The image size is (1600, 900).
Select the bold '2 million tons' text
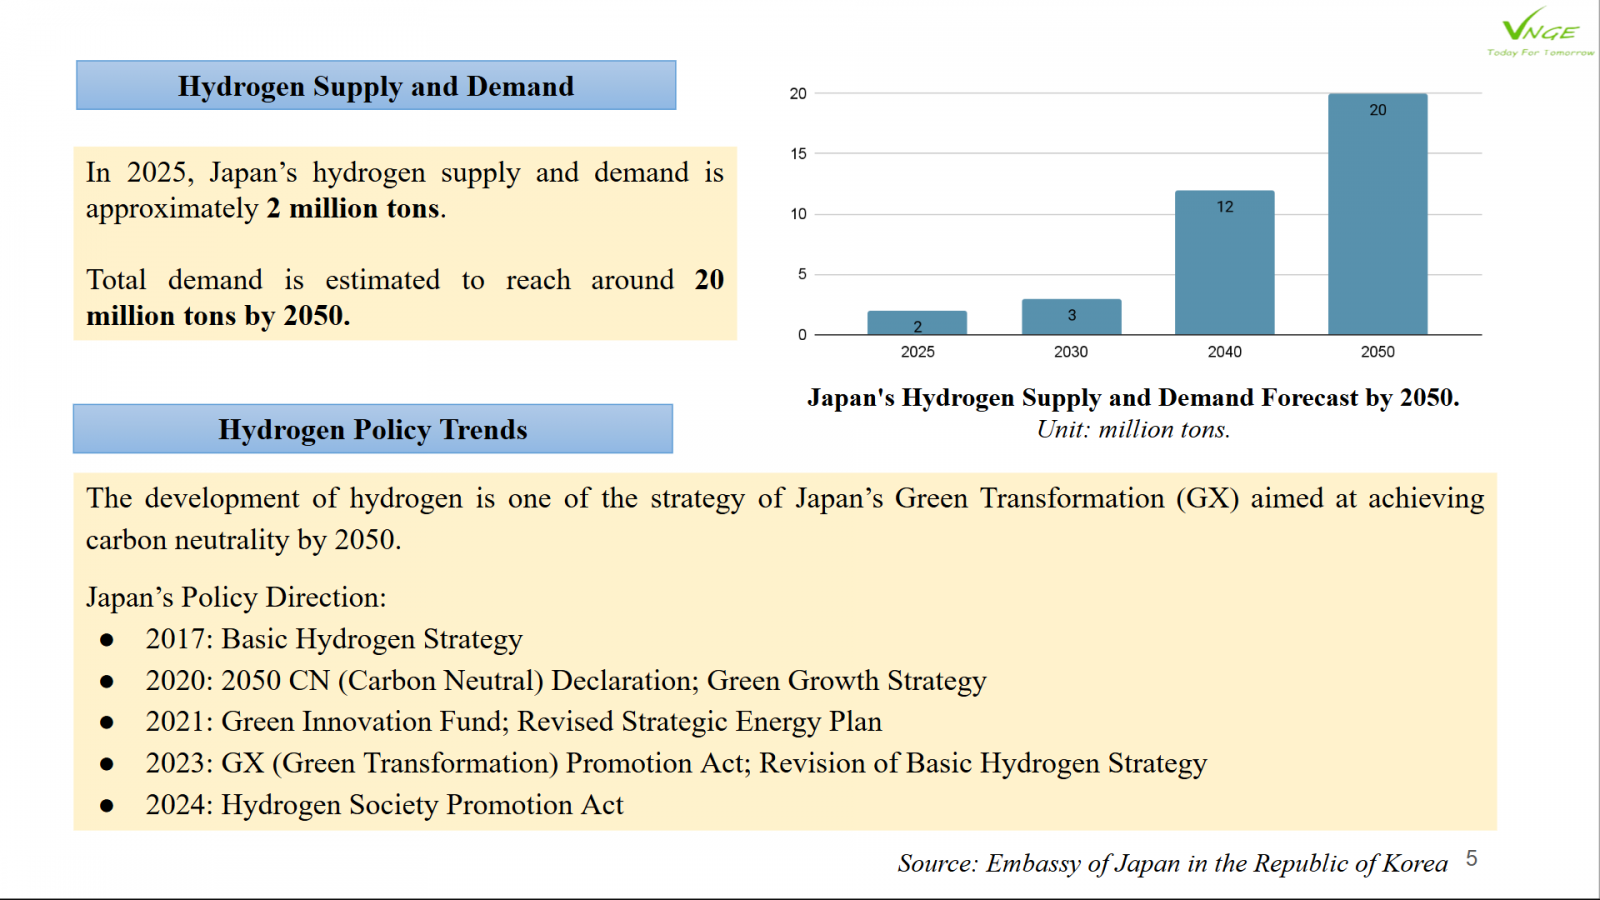coord(353,209)
